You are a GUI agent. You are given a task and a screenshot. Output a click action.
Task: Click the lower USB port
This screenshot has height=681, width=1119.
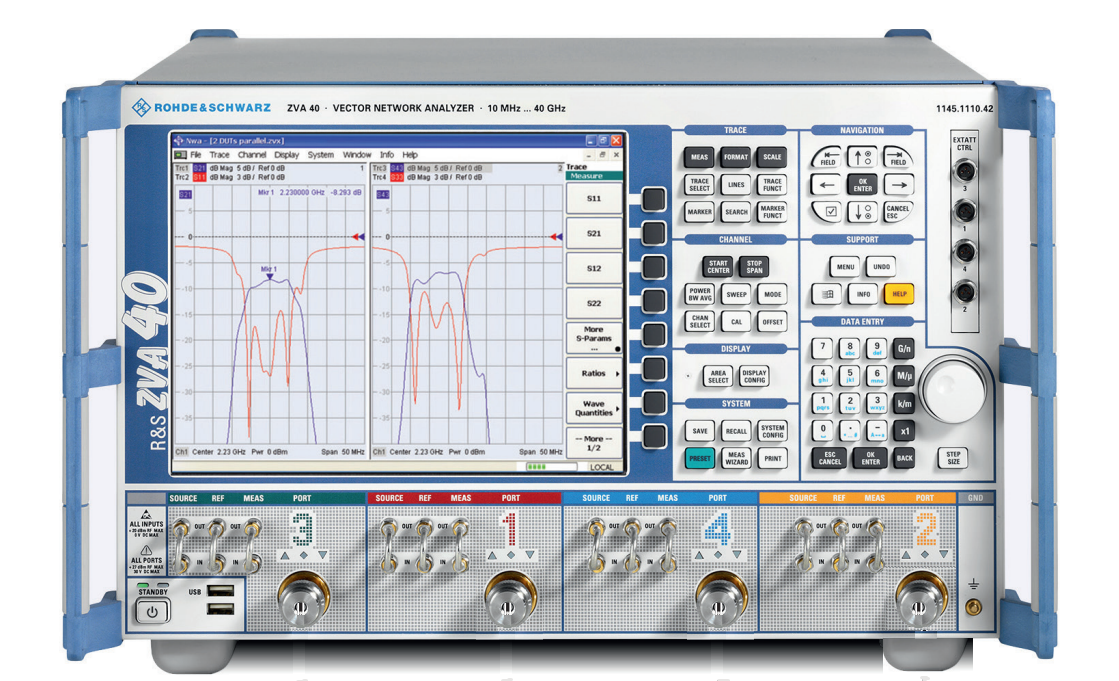(221, 609)
